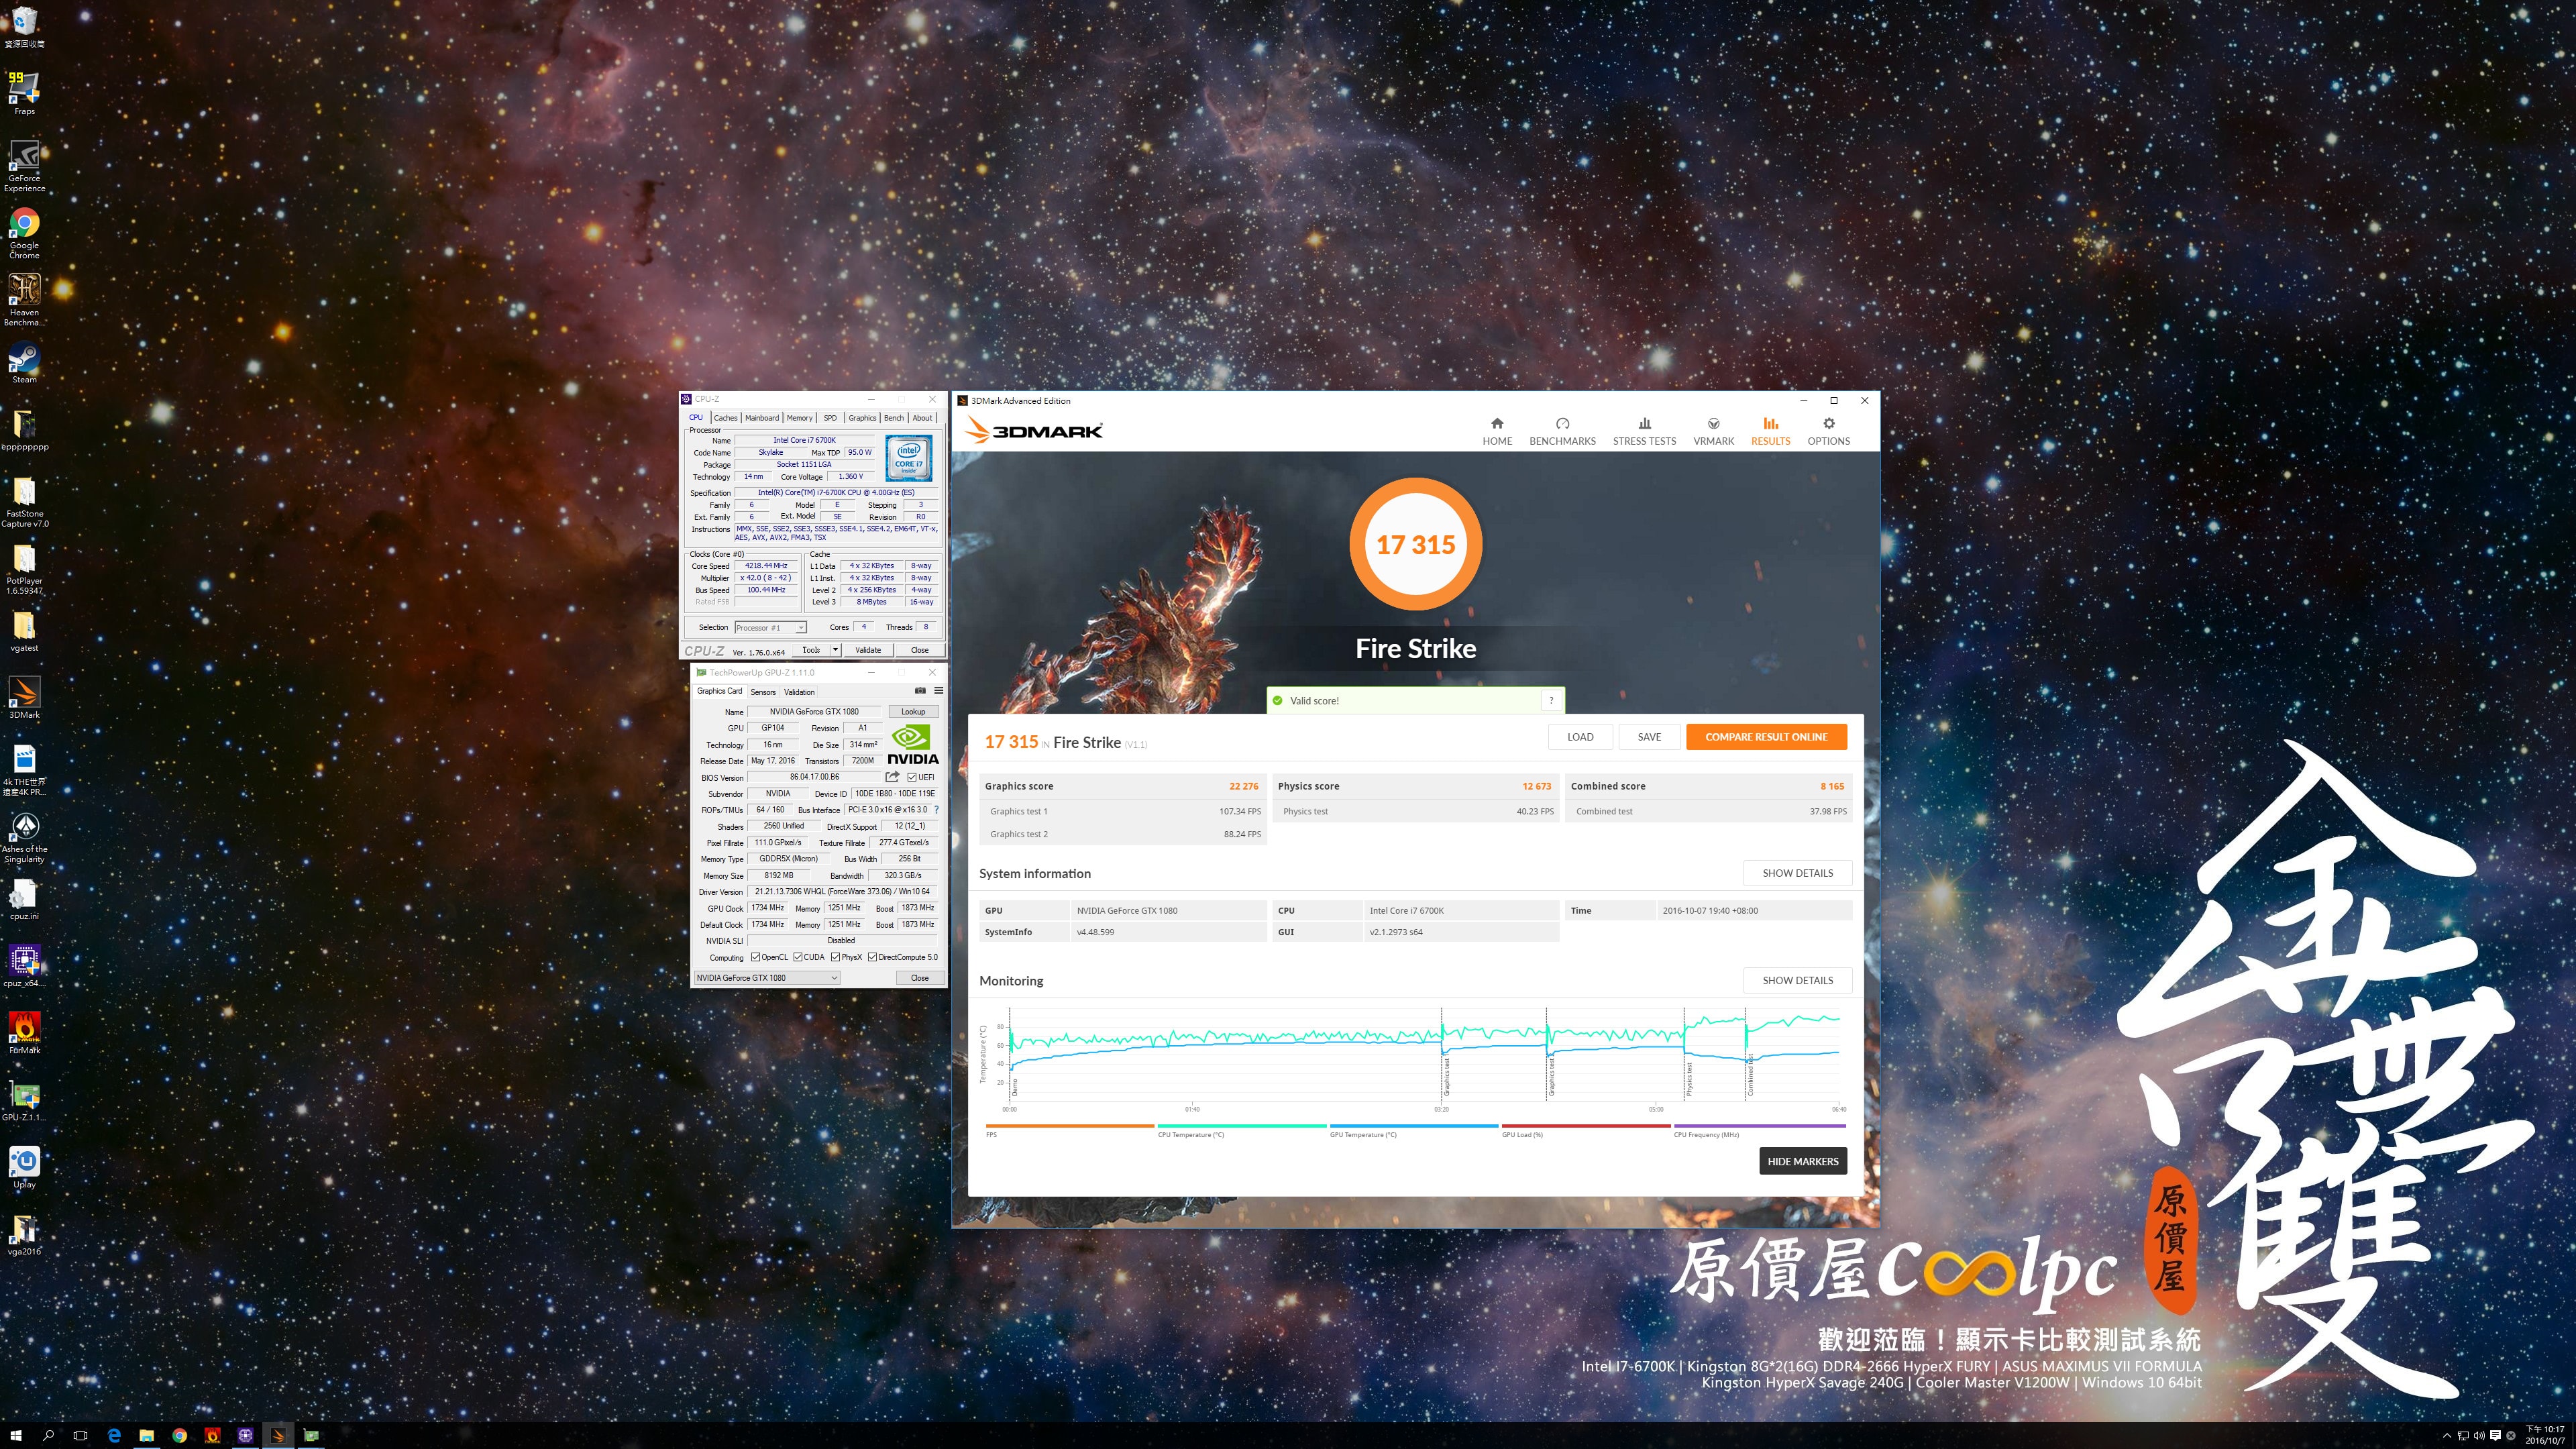The image size is (2576, 1449).
Task: Toggle the OpenCL checkbox in GPU-Z
Action: click(x=755, y=957)
